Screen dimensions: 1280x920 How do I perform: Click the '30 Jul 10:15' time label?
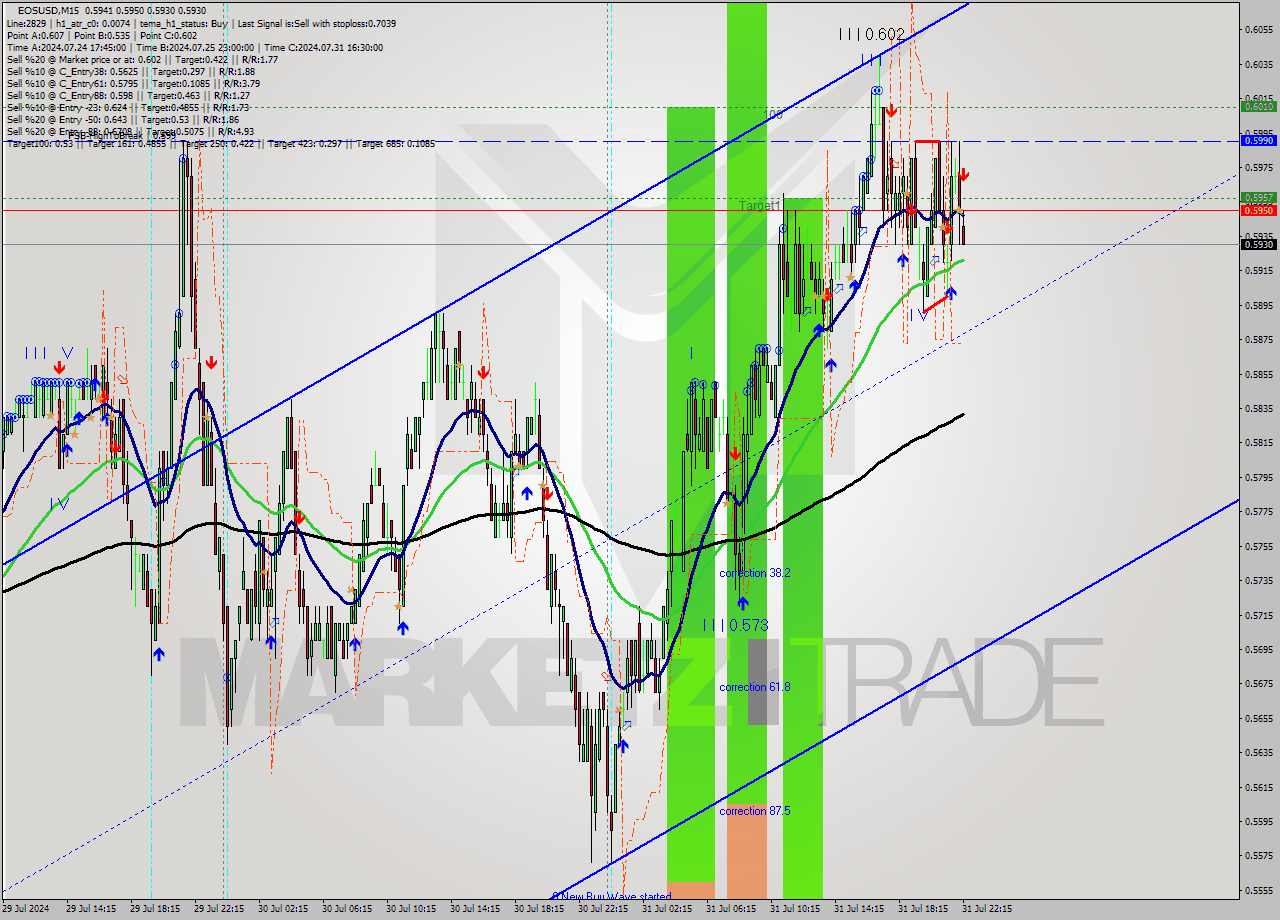(x=413, y=909)
